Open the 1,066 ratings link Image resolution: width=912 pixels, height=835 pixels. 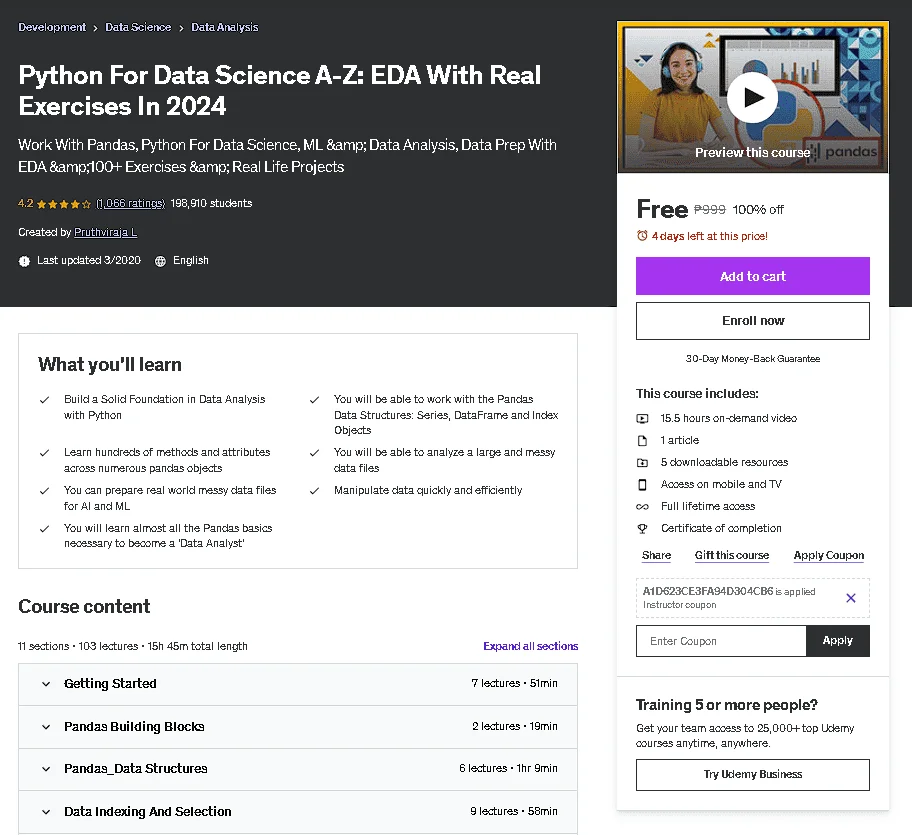click(x=130, y=204)
